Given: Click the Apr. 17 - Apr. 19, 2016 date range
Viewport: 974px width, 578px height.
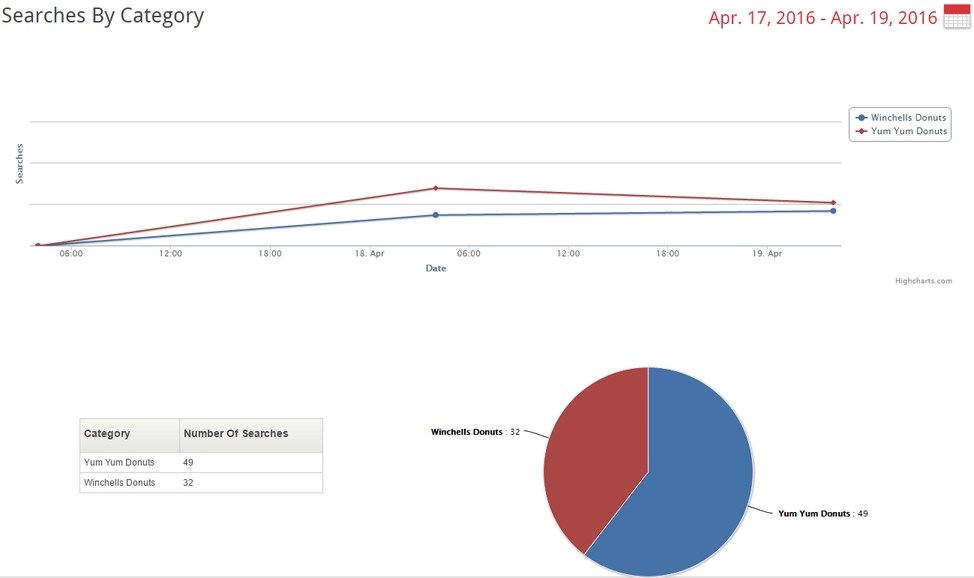Looking at the screenshot, I should [x=822, y=17].
